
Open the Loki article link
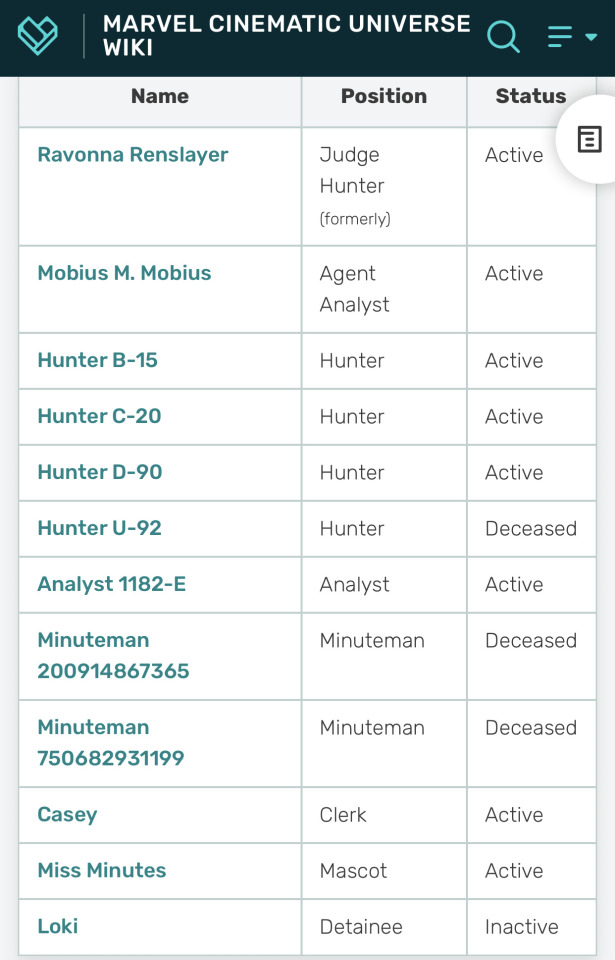tap(57, 926)
